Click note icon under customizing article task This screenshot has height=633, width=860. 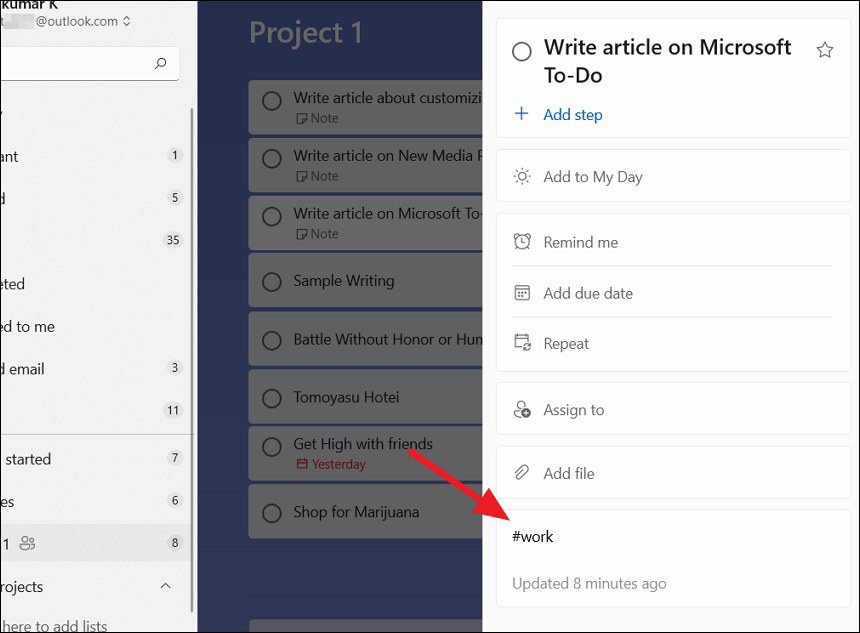(x=301, y=118)
